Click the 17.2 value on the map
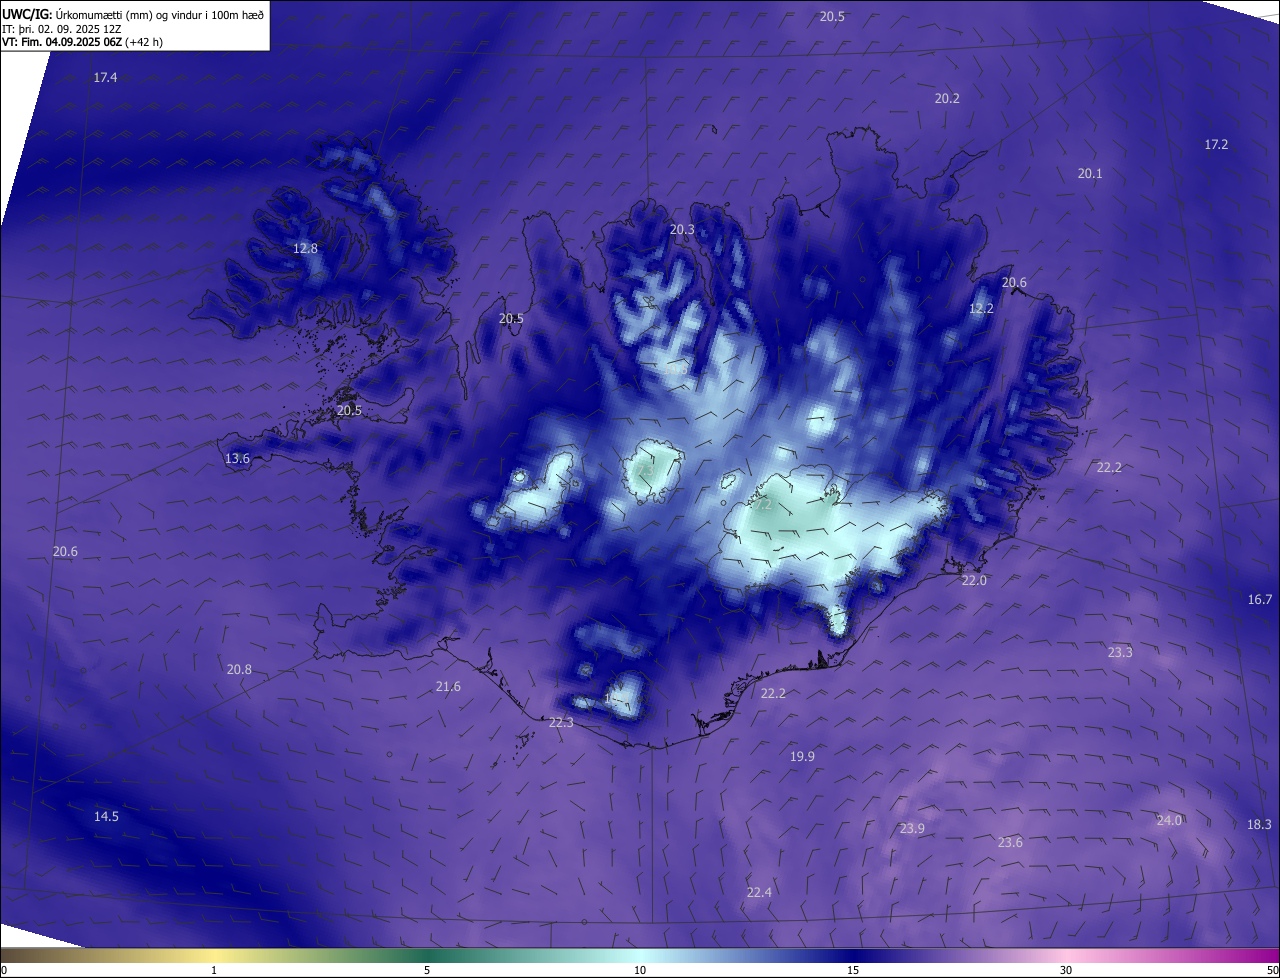 (1216, 144)
